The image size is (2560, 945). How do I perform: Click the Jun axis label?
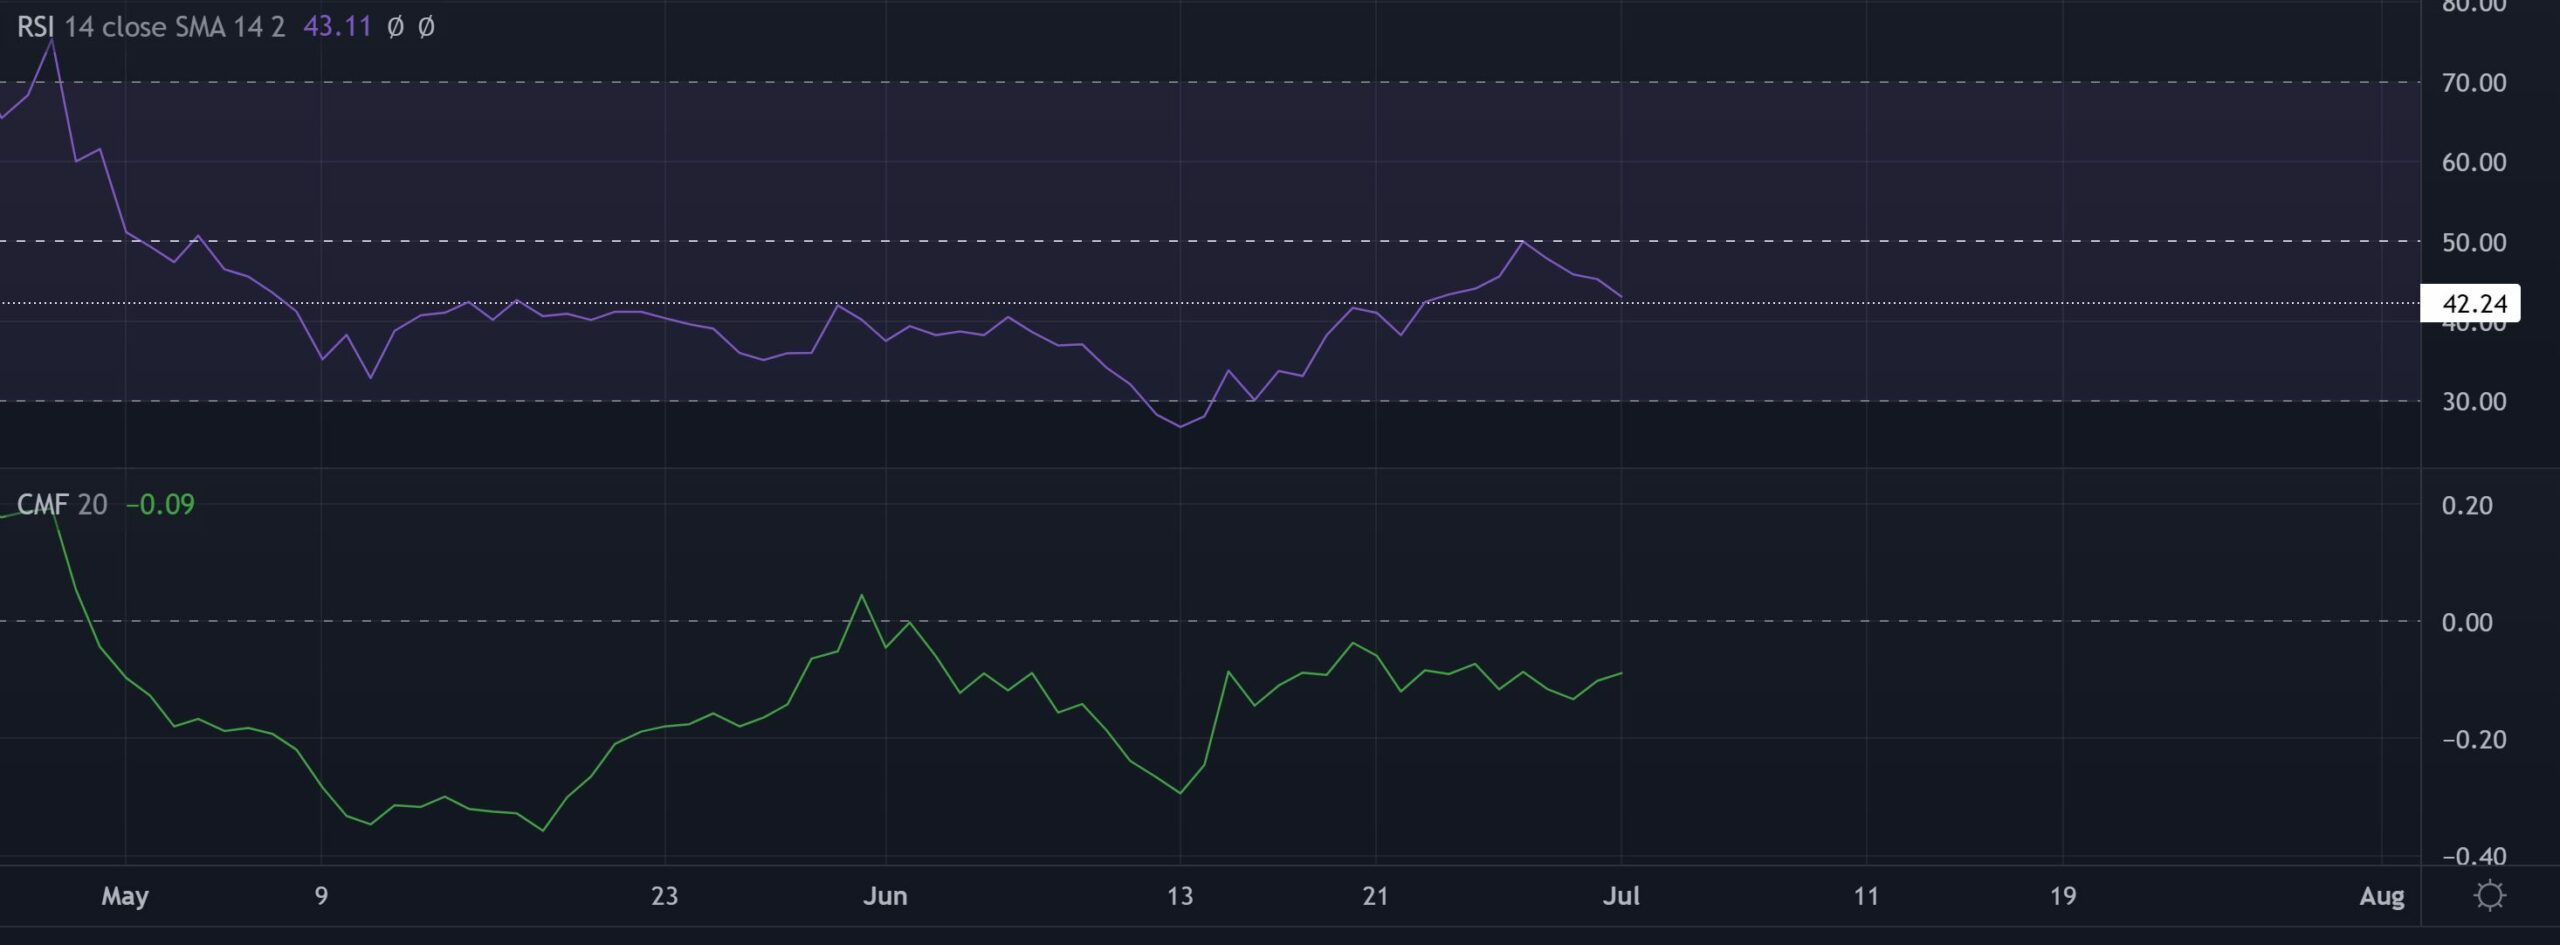click(885, 897)
